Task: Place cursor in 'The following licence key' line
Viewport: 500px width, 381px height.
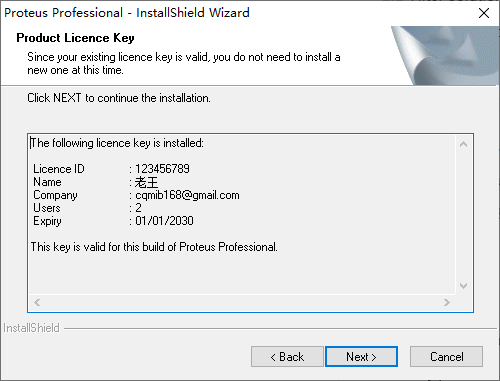Action: point(117,143)
